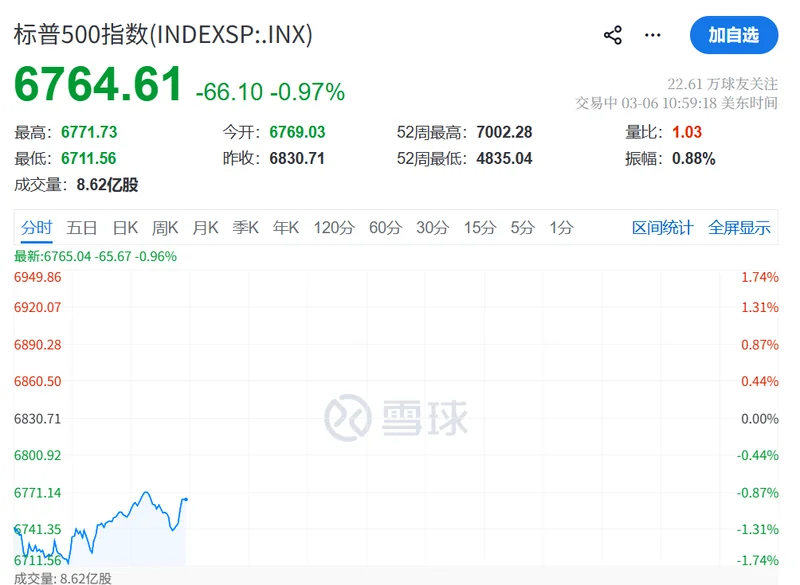The width and height of the screenshot is (800, 585).
Task: Switch to the 60分 interval tab
Action: click(385, 227)
